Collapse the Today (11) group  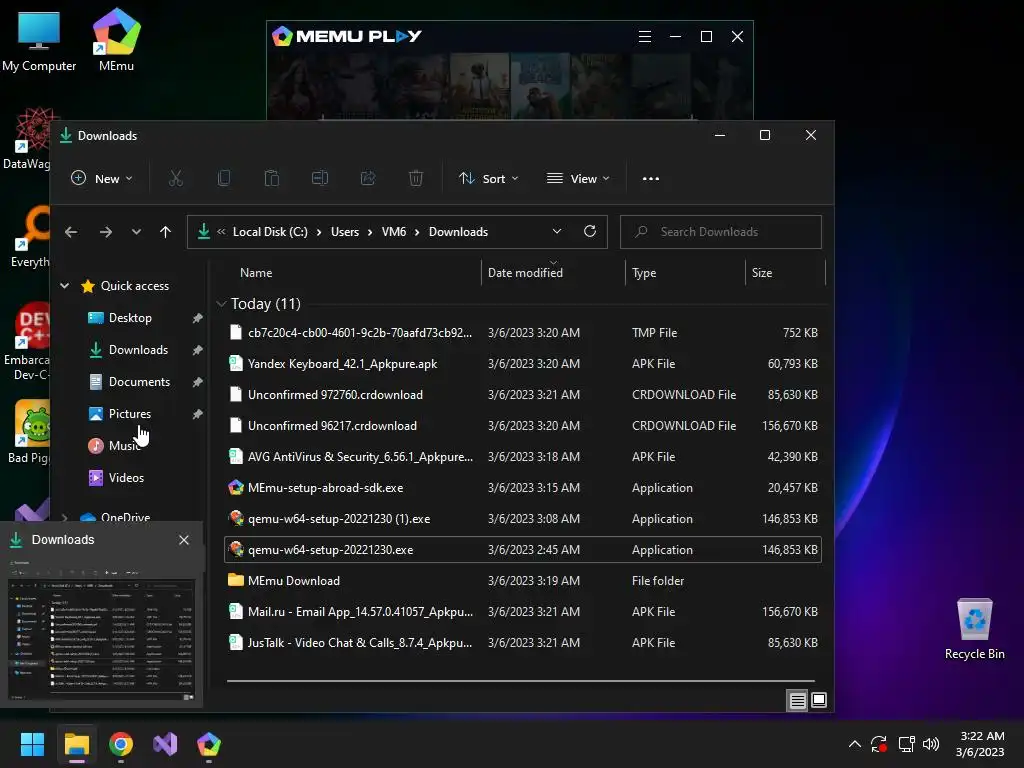pyautogui.click(x=221, y=304)
